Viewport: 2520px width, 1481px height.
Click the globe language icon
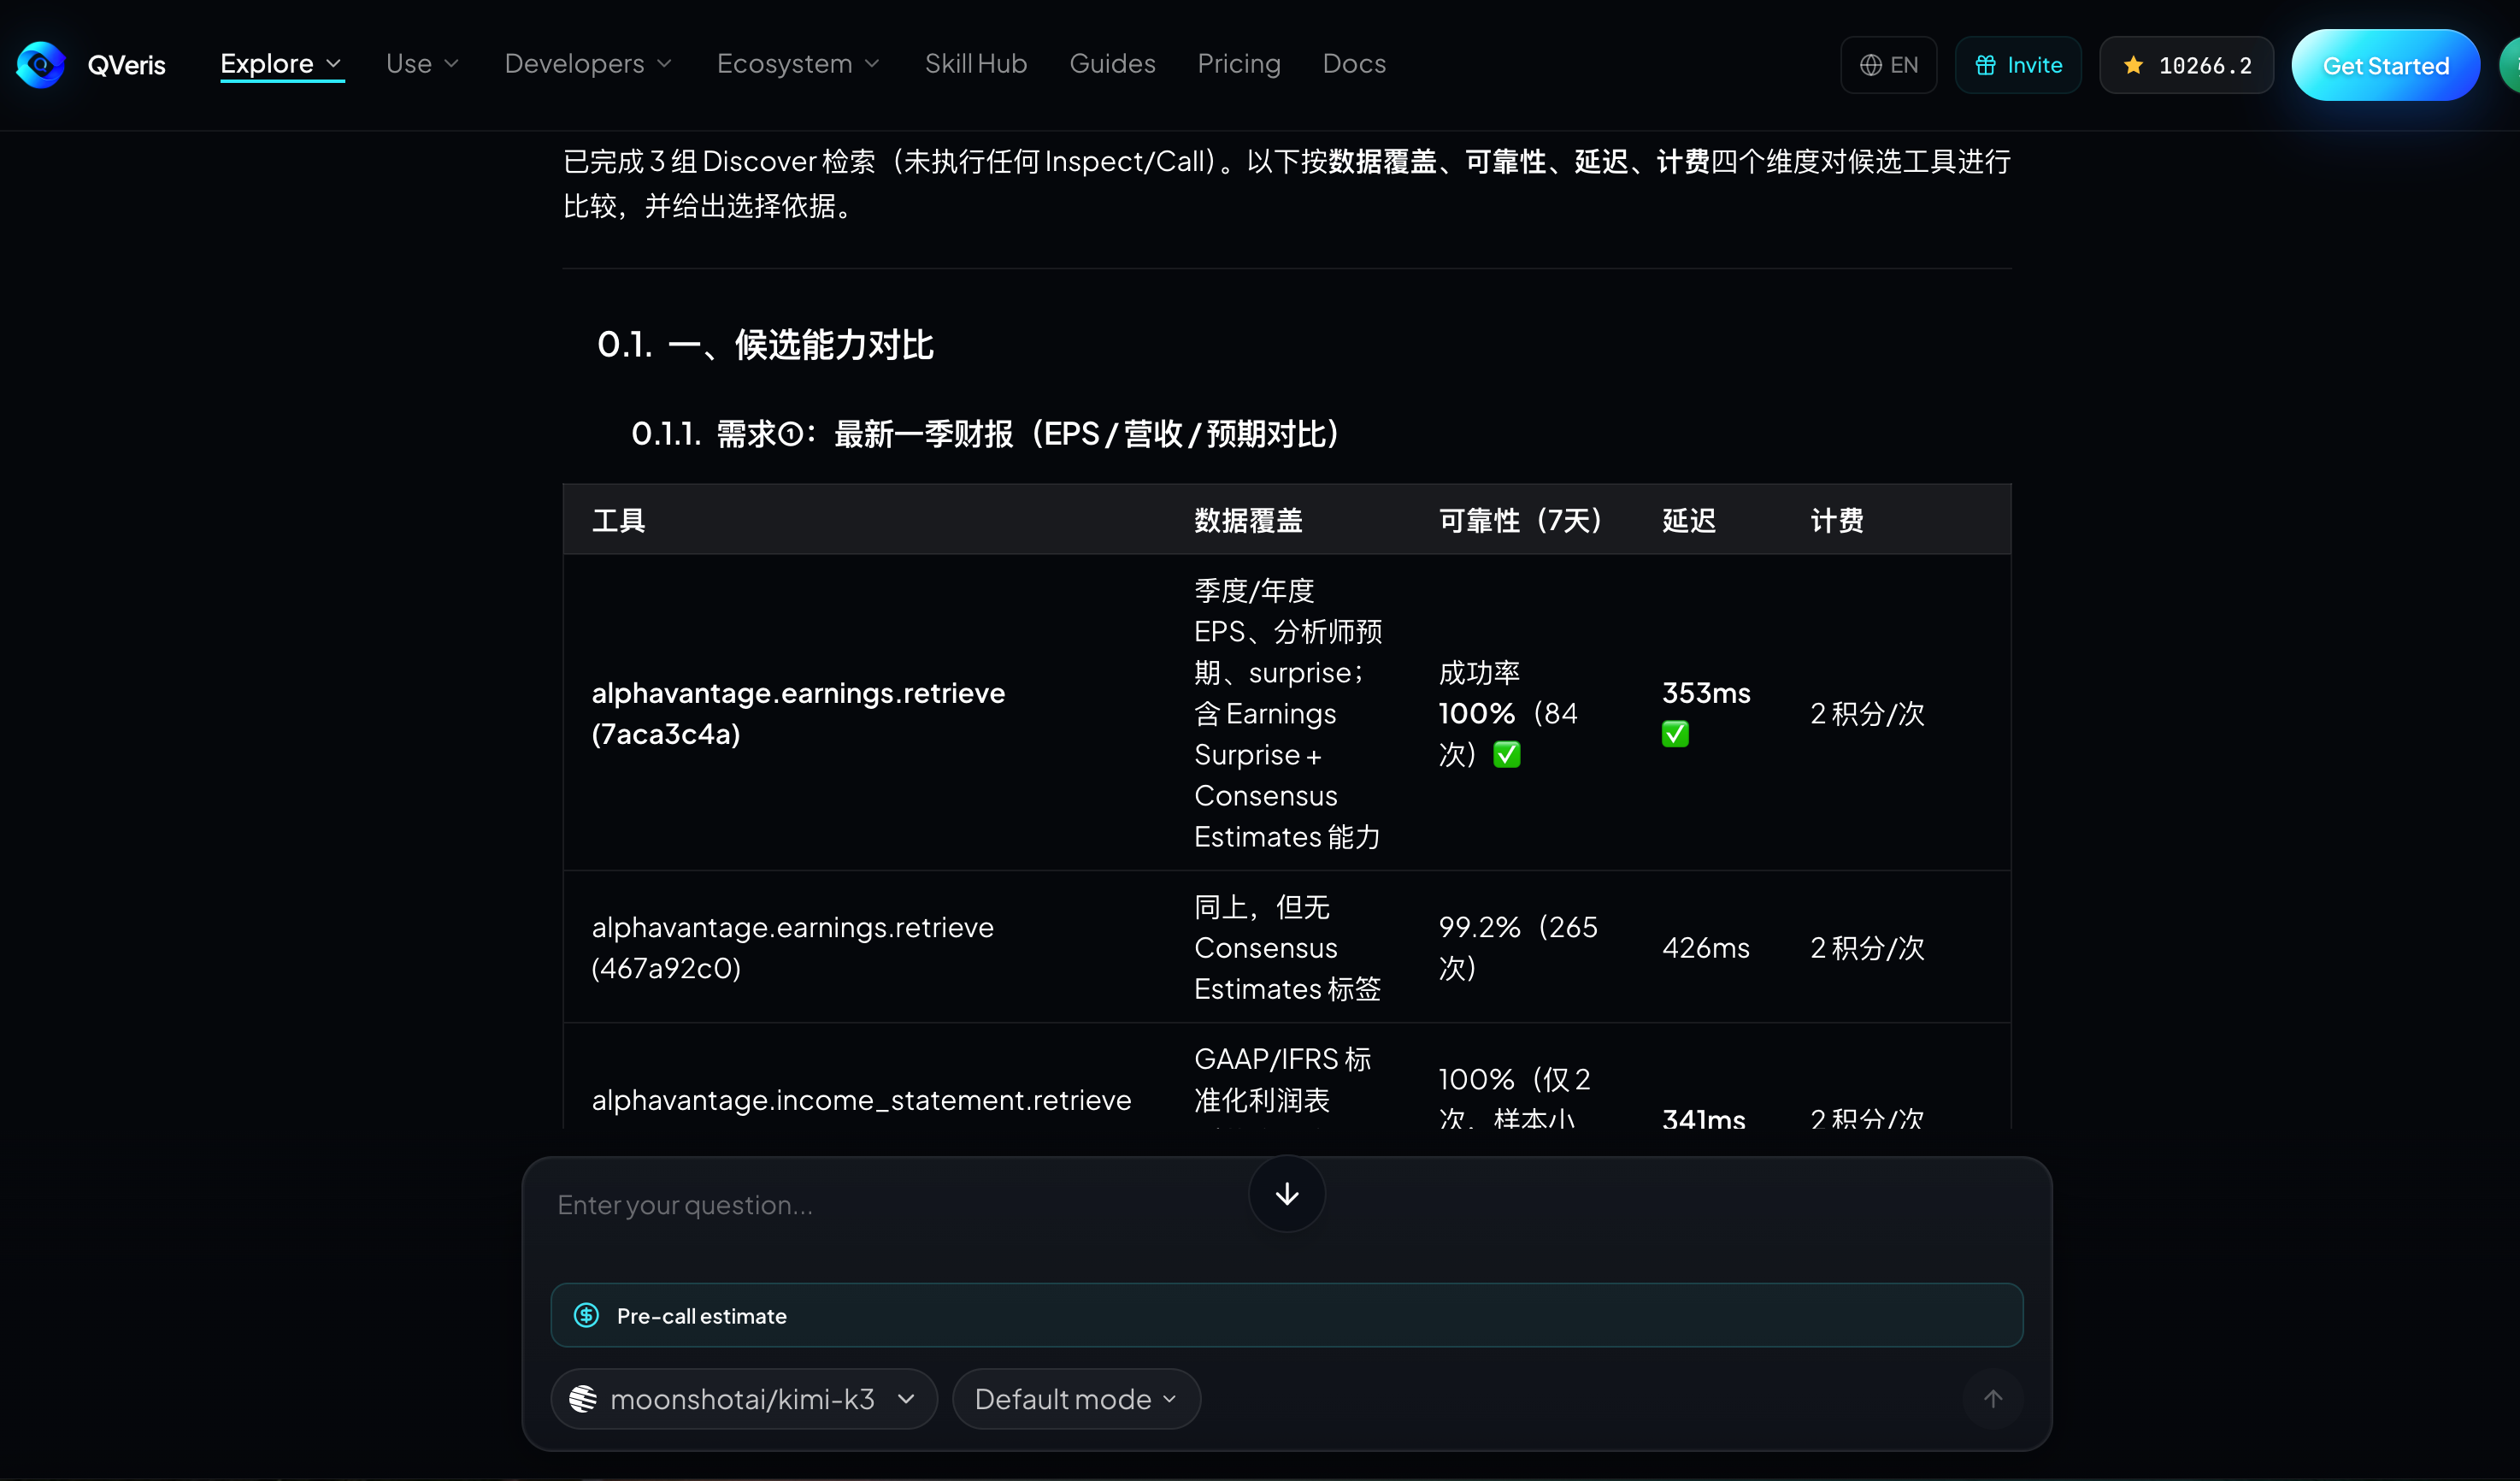[1870, 65]
